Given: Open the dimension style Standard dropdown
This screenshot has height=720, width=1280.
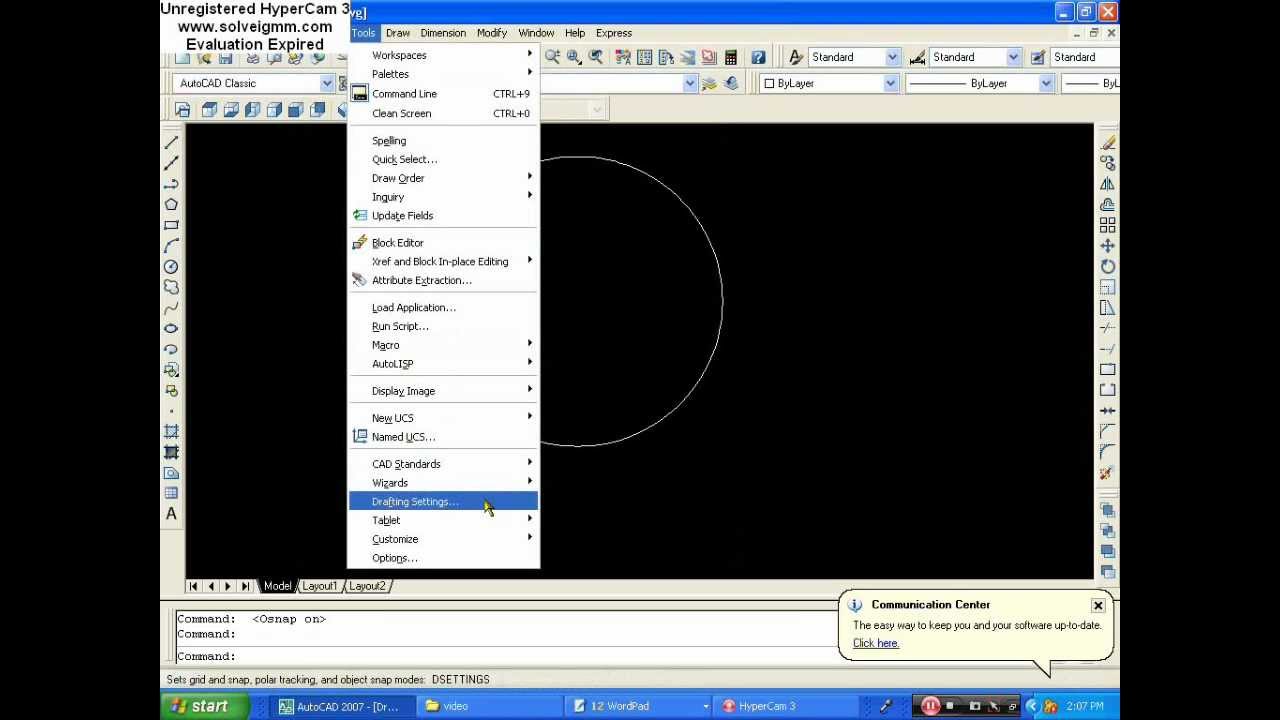Looking at the screenshot, I should click(x=1013, y=57).
